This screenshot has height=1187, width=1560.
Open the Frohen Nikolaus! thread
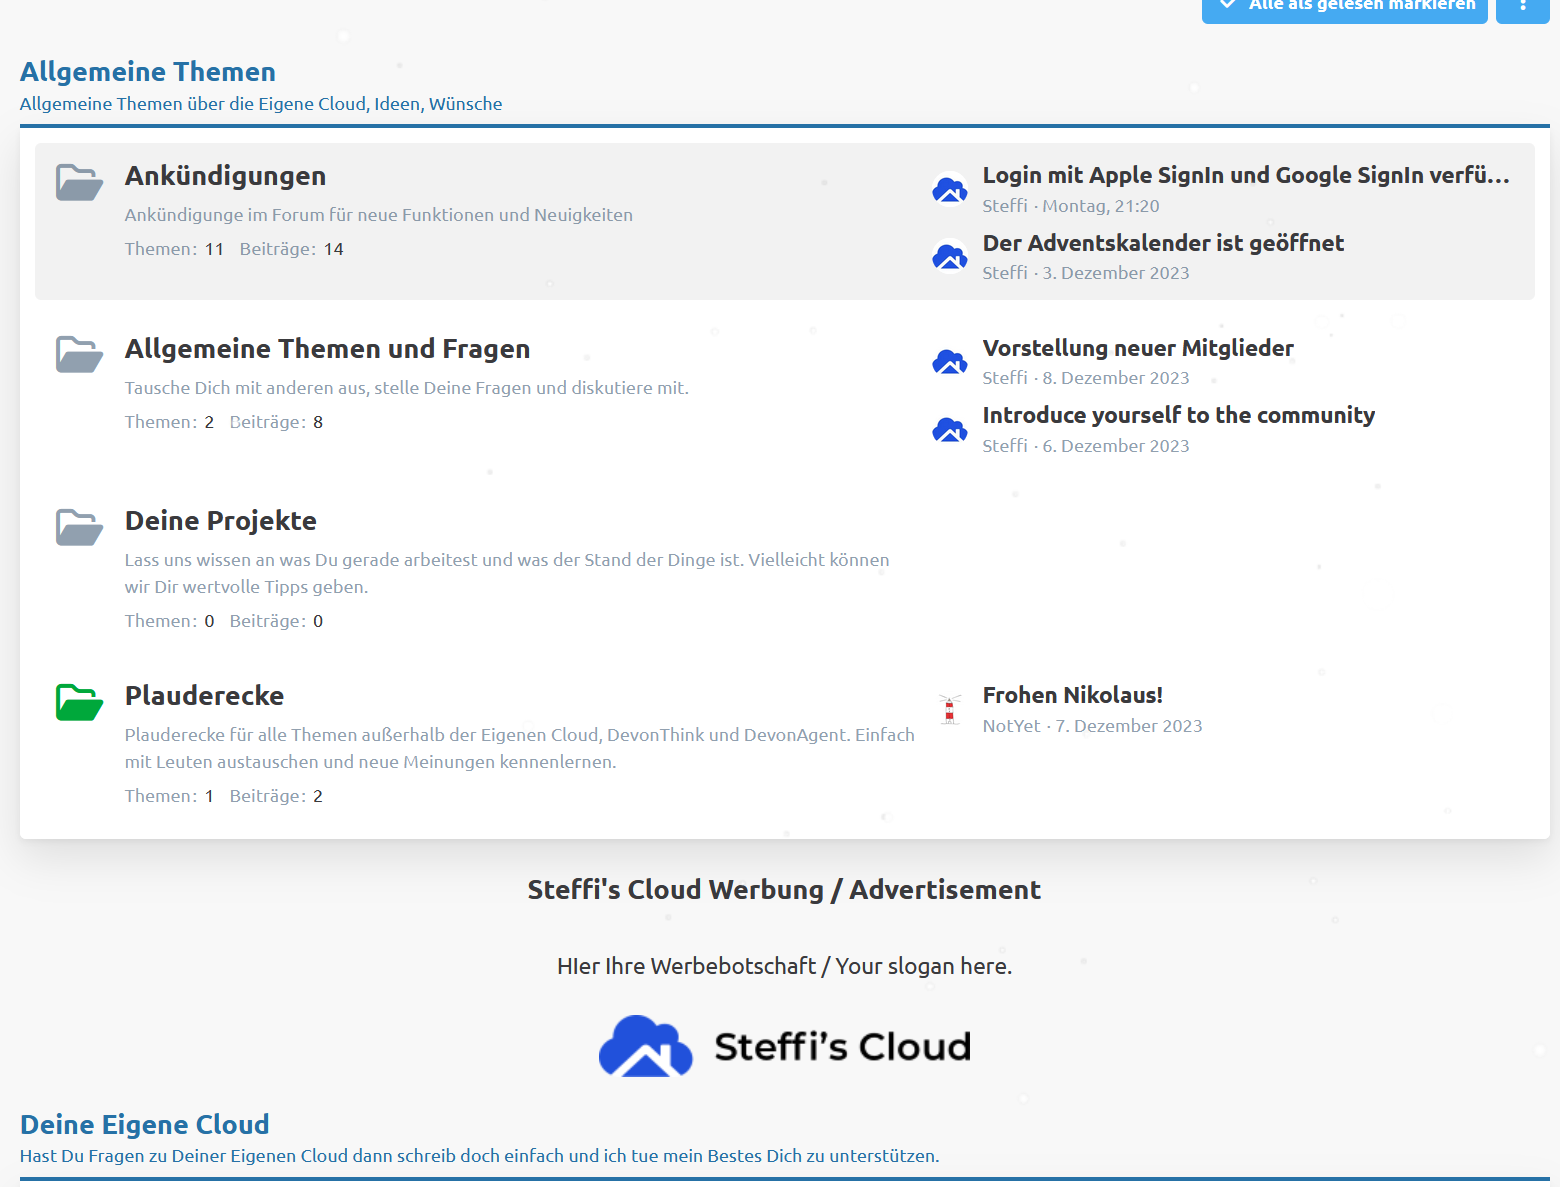[1072, 695]
